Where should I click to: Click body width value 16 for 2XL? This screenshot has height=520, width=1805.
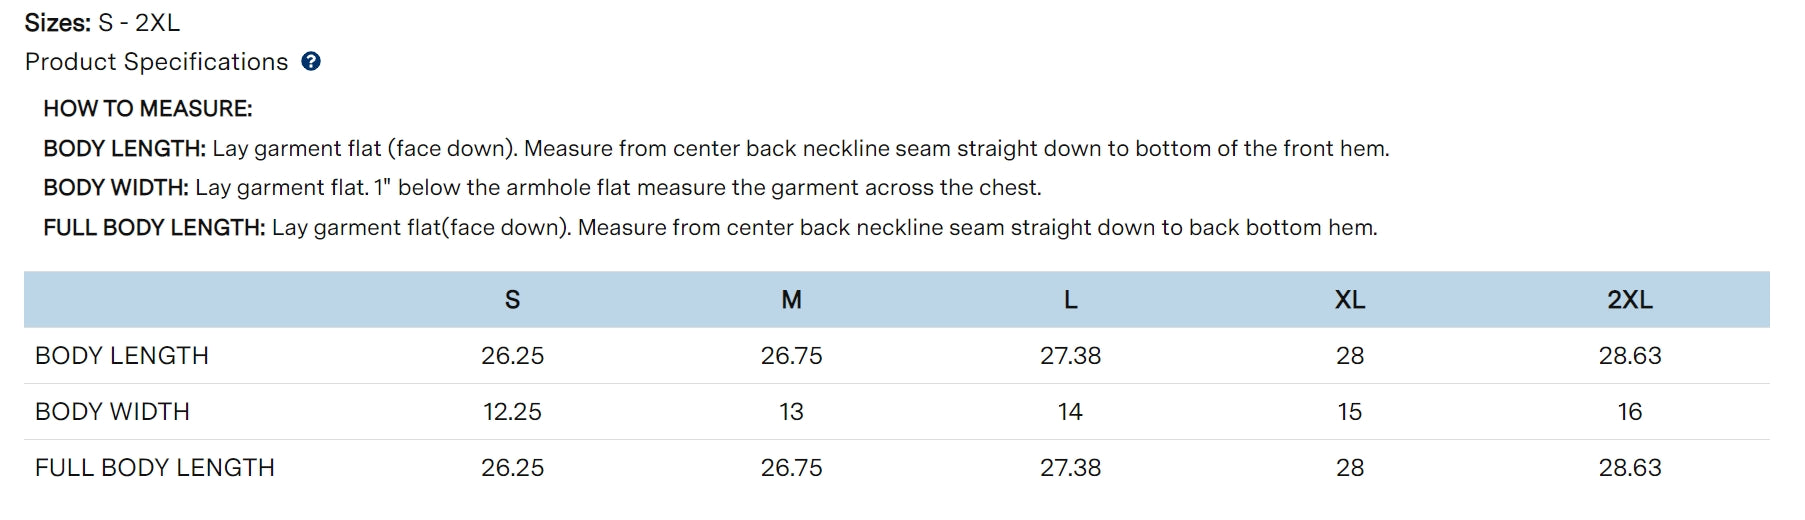(1629, 412)
